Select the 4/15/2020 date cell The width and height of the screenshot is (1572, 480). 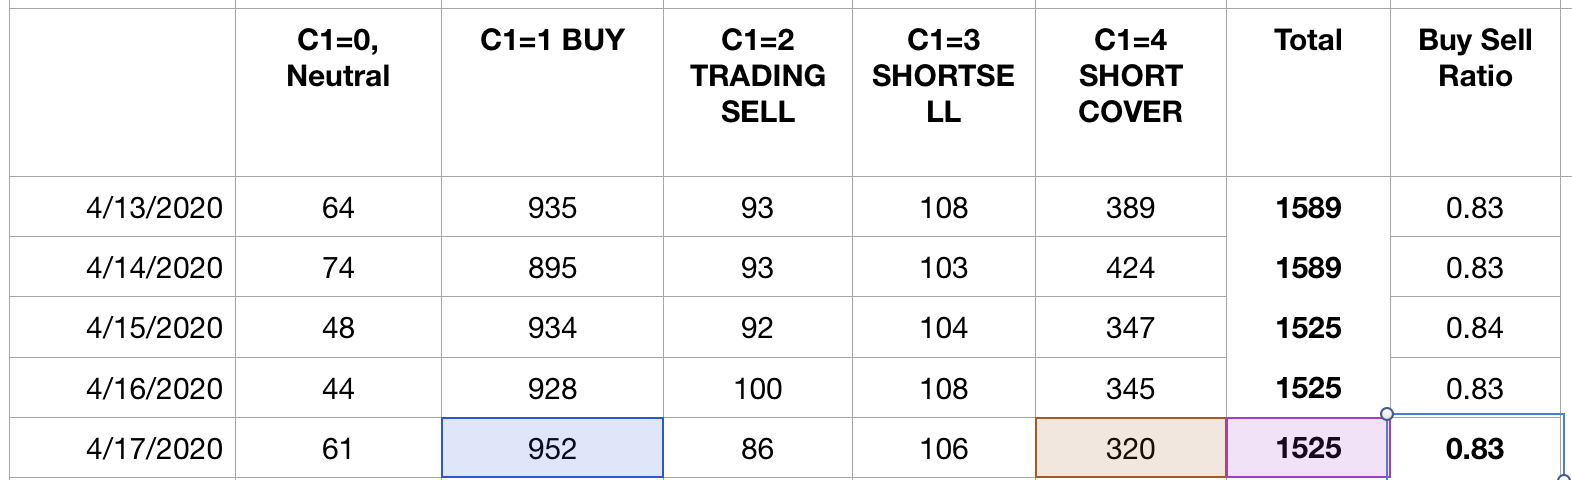(x=154, y=328)
